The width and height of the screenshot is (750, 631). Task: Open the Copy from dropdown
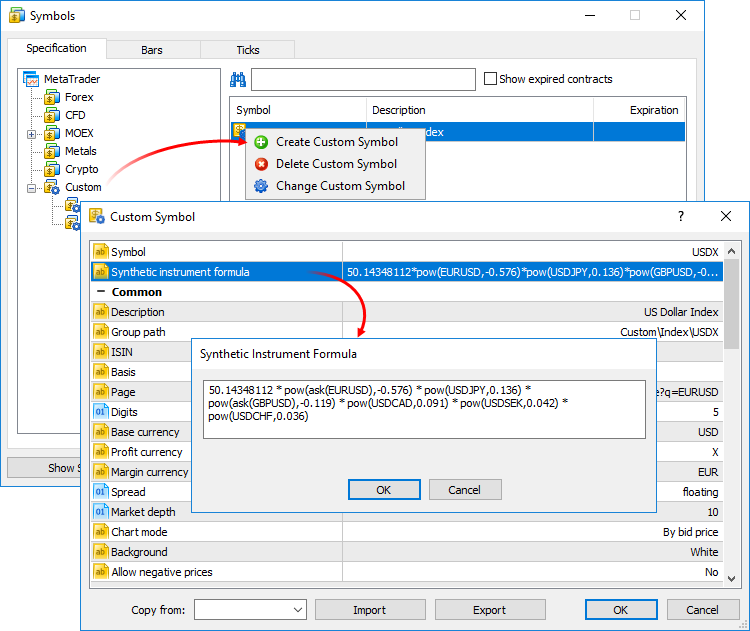297,610
